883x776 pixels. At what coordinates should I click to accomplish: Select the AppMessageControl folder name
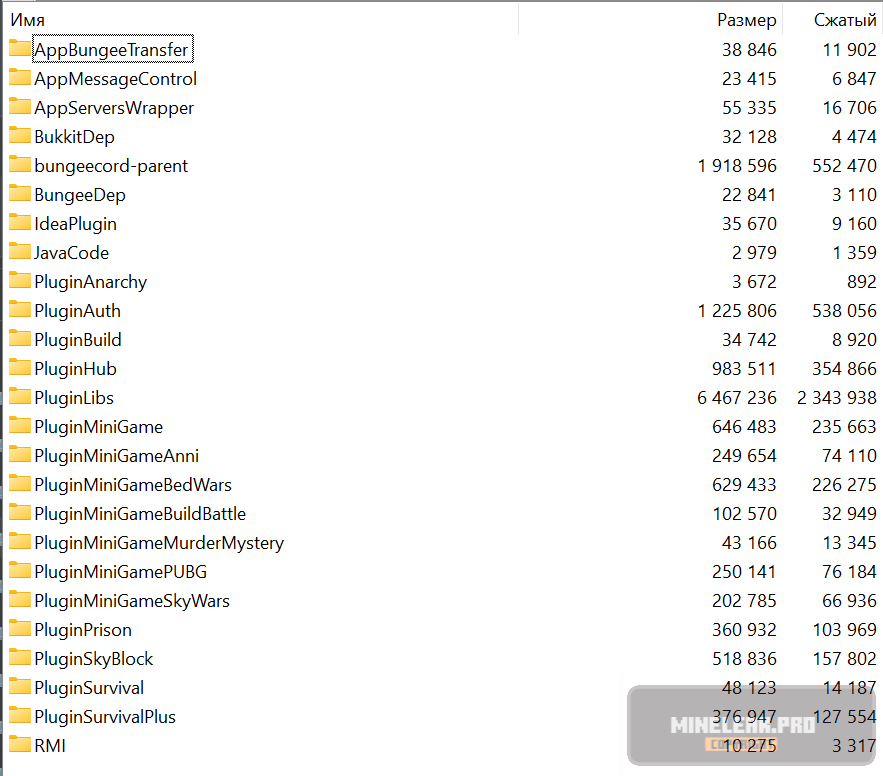pyautogui.click(x=115, y=79)
